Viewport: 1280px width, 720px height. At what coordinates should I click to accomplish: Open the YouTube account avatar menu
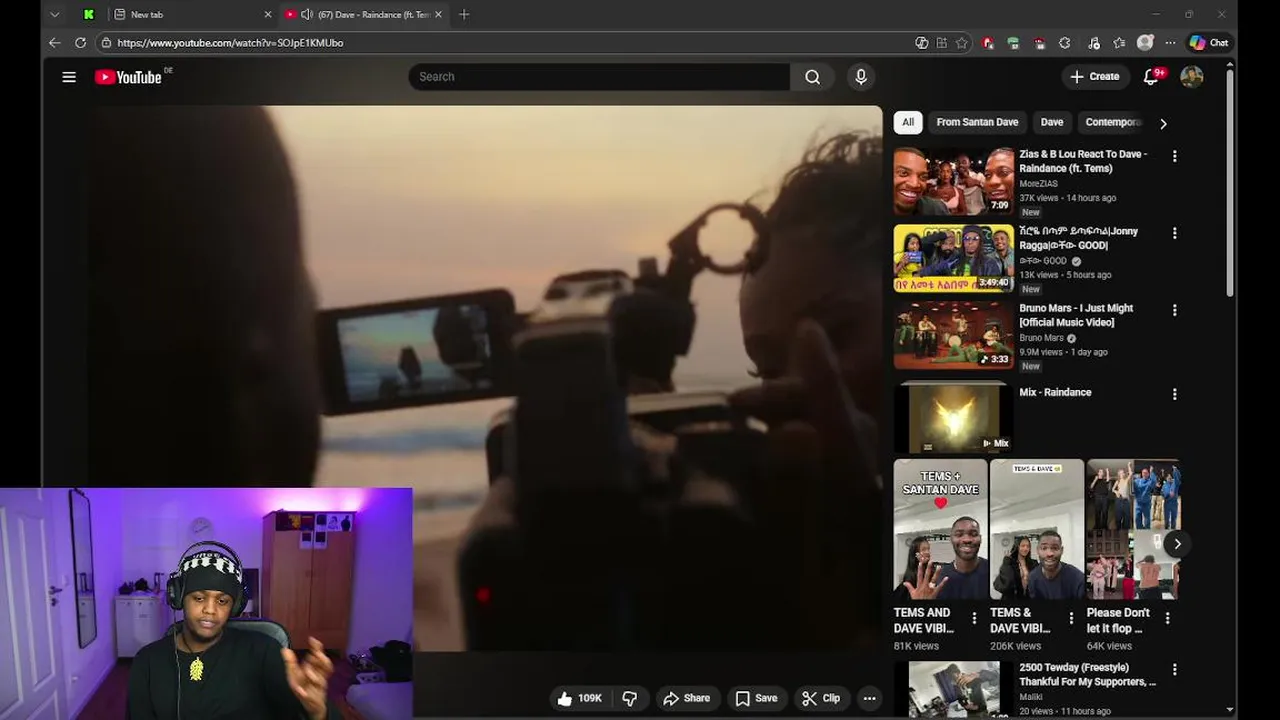(1191, 77)
